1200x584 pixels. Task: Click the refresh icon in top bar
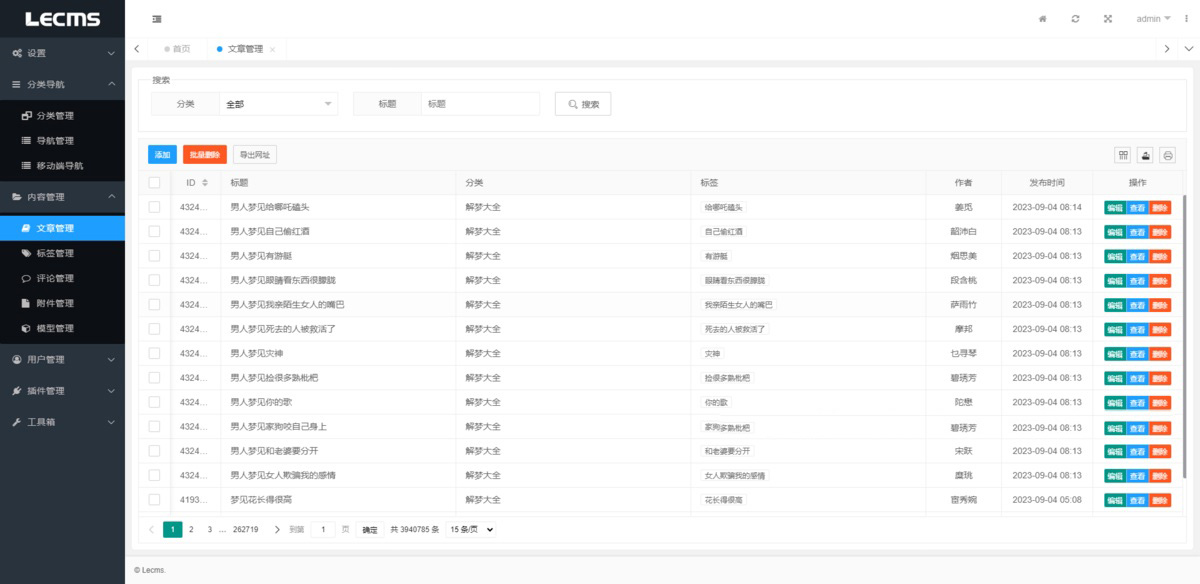click(x=1075, y=19)
